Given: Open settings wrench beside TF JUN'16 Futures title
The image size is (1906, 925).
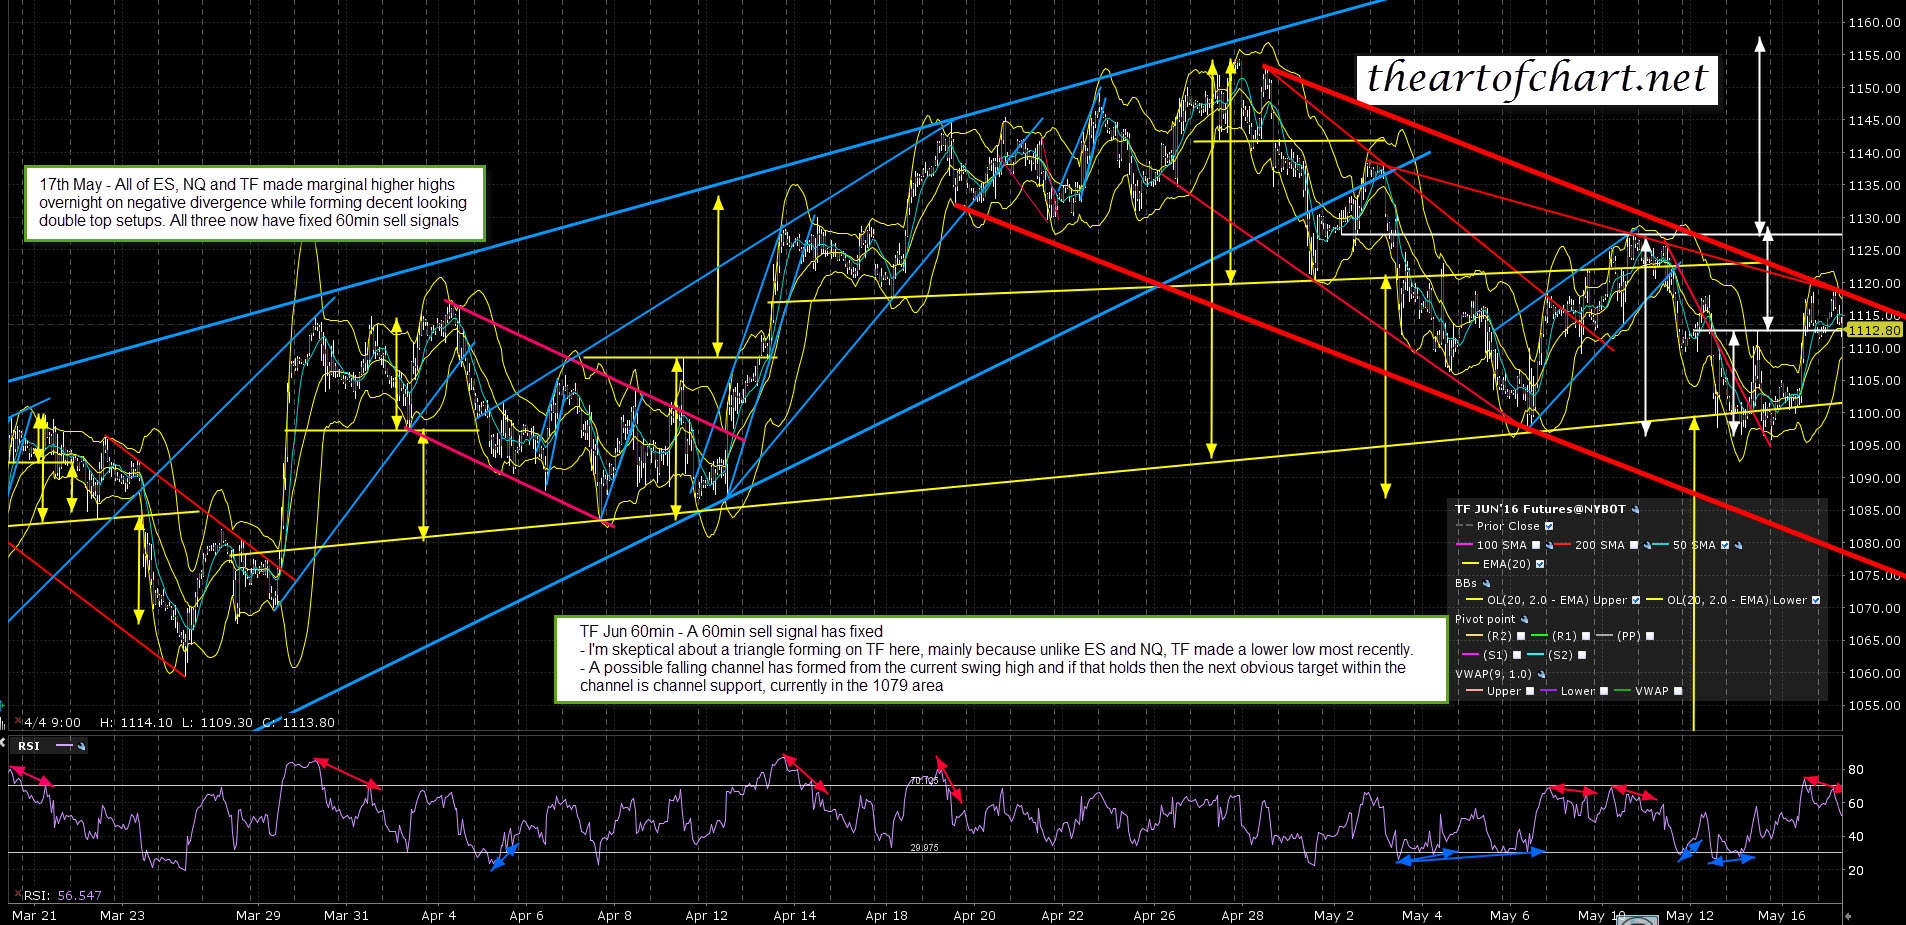Looking at the screenshot, I should tap(1636, 509).
